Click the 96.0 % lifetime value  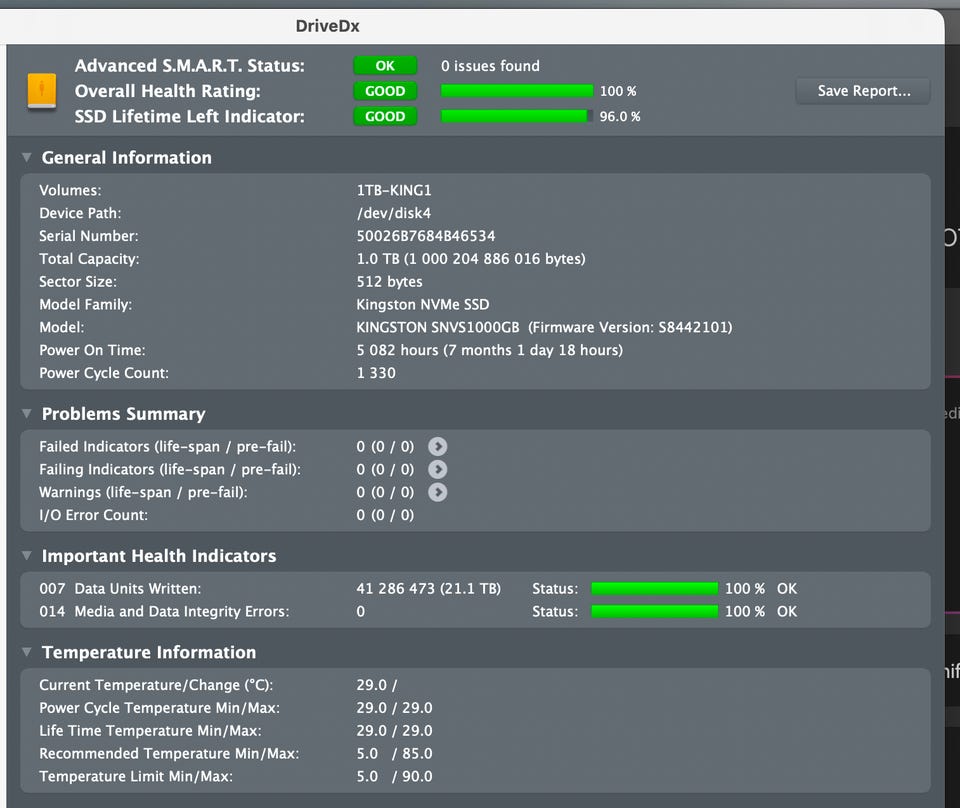[620, 116]
